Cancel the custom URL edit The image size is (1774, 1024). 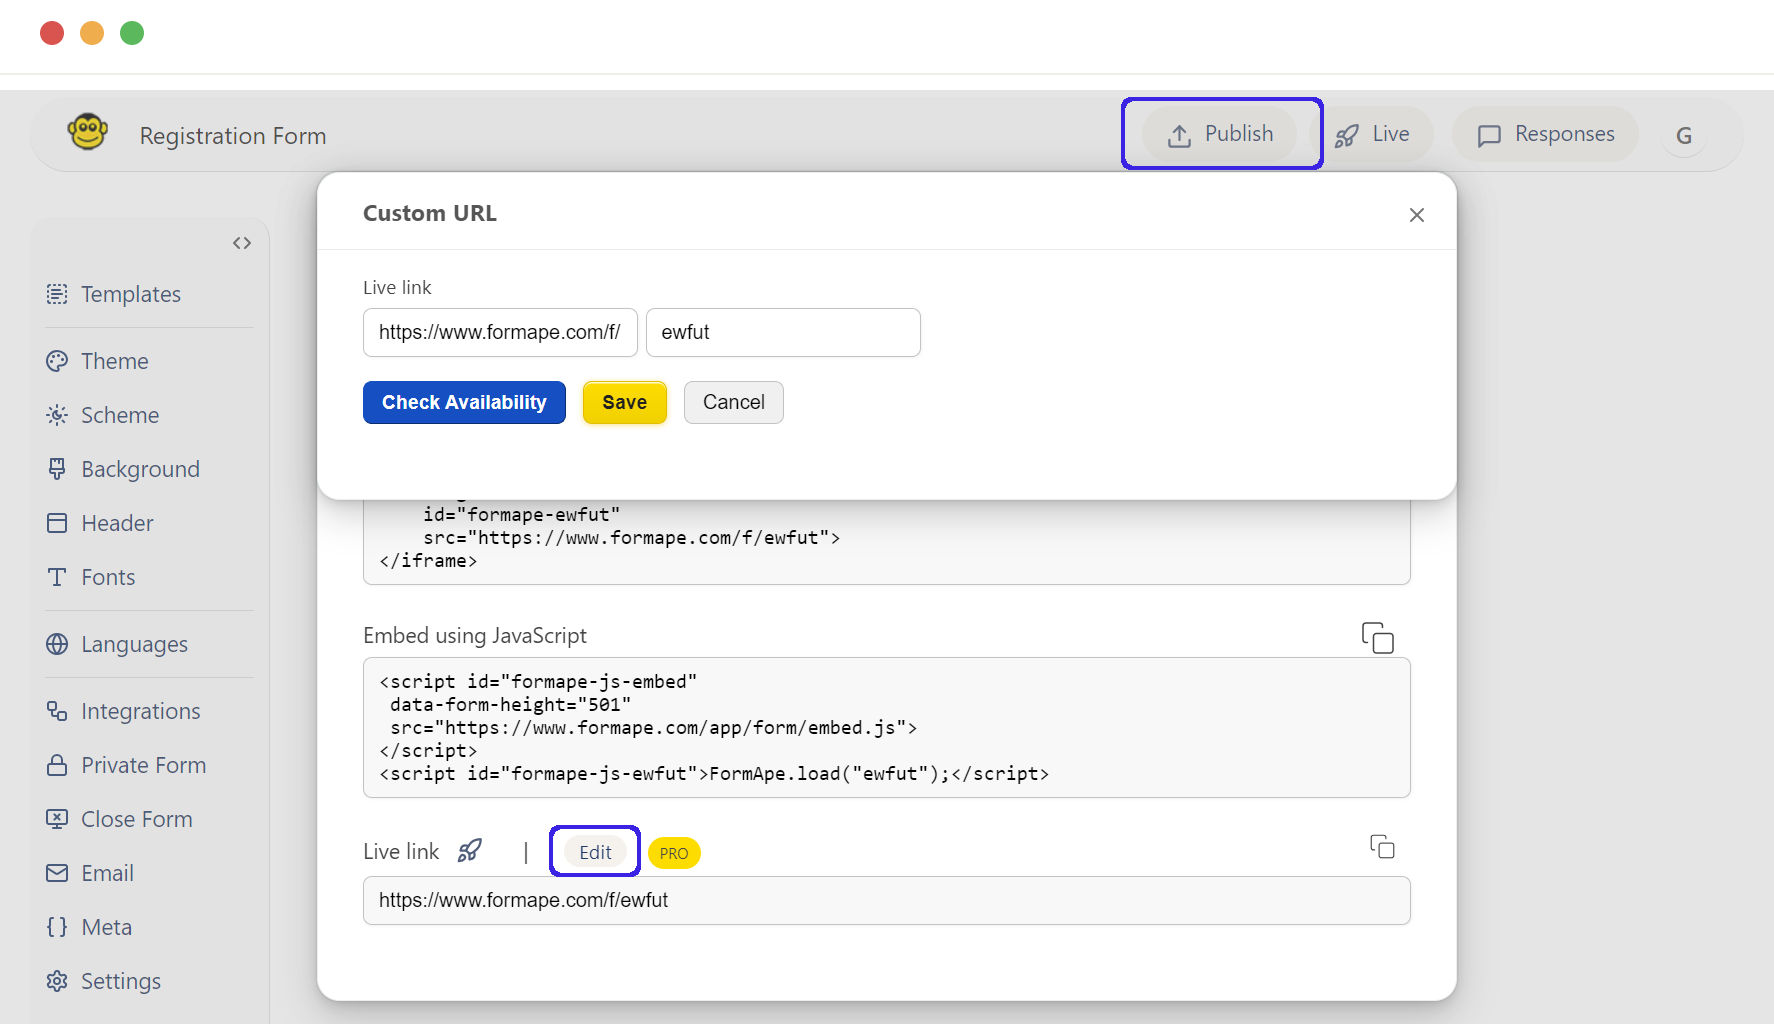click(733, 402)
